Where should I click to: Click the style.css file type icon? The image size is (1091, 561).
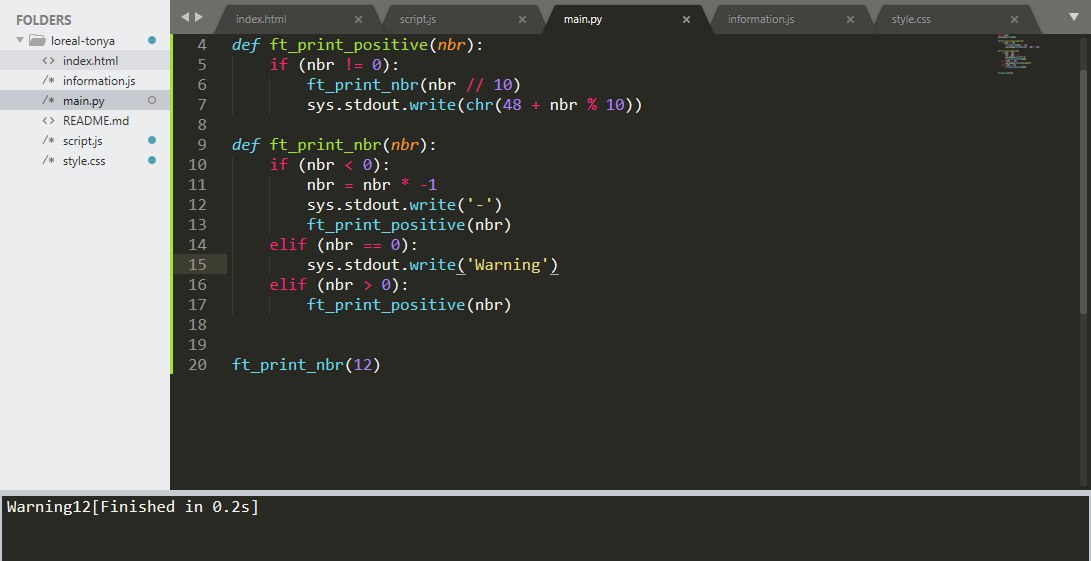[x=49, y=161]
